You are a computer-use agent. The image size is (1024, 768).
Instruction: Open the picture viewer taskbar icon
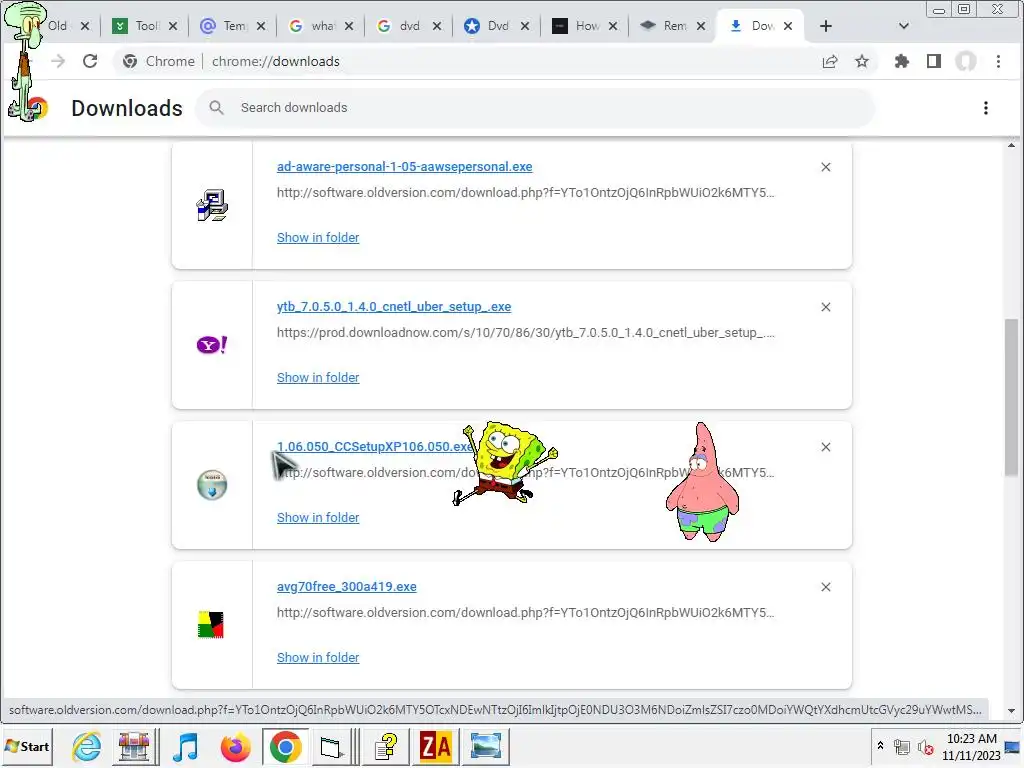[485, 746]
